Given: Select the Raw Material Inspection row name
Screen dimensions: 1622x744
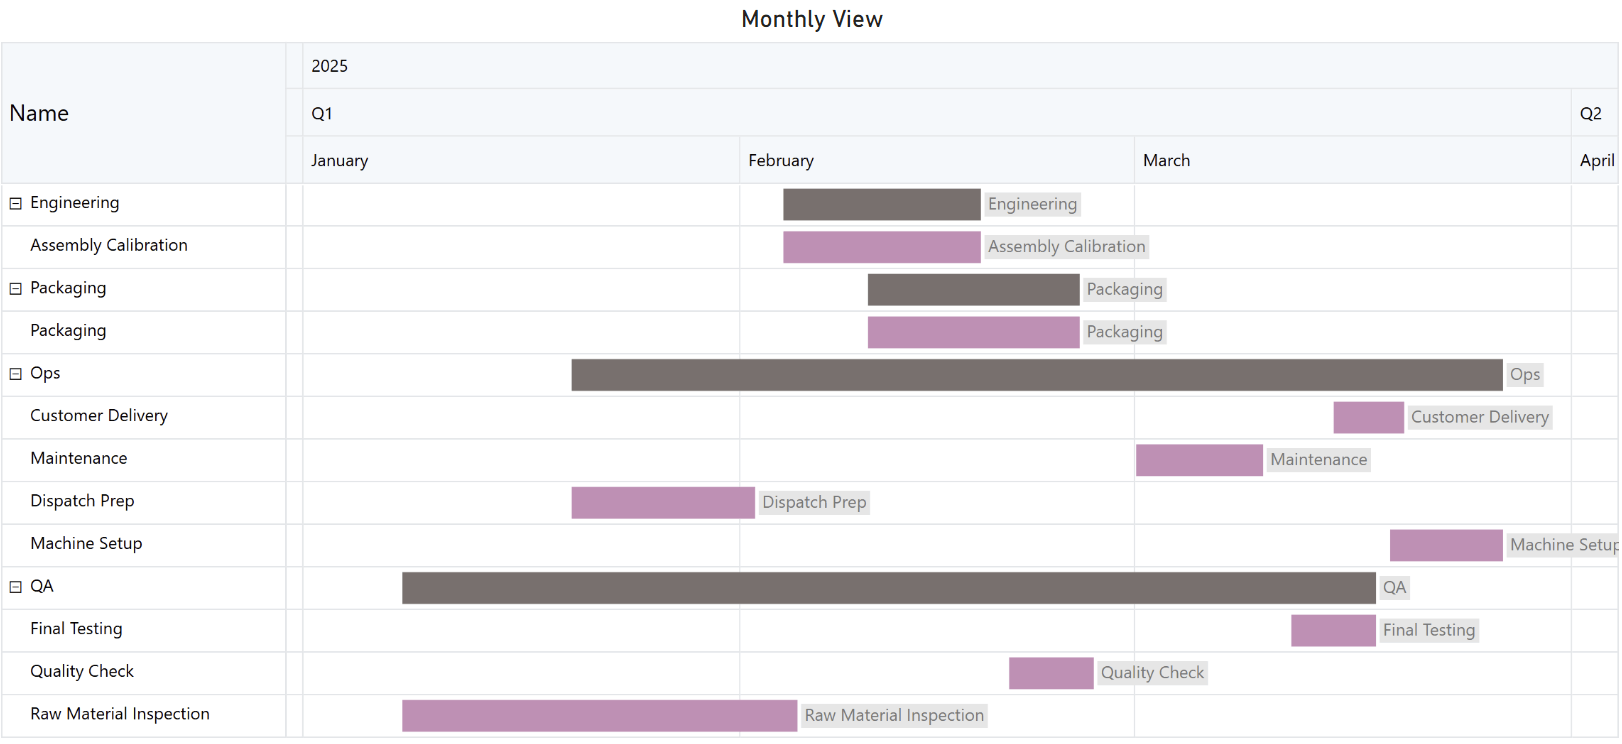Looking at the screenshot, I should [120, 714].
